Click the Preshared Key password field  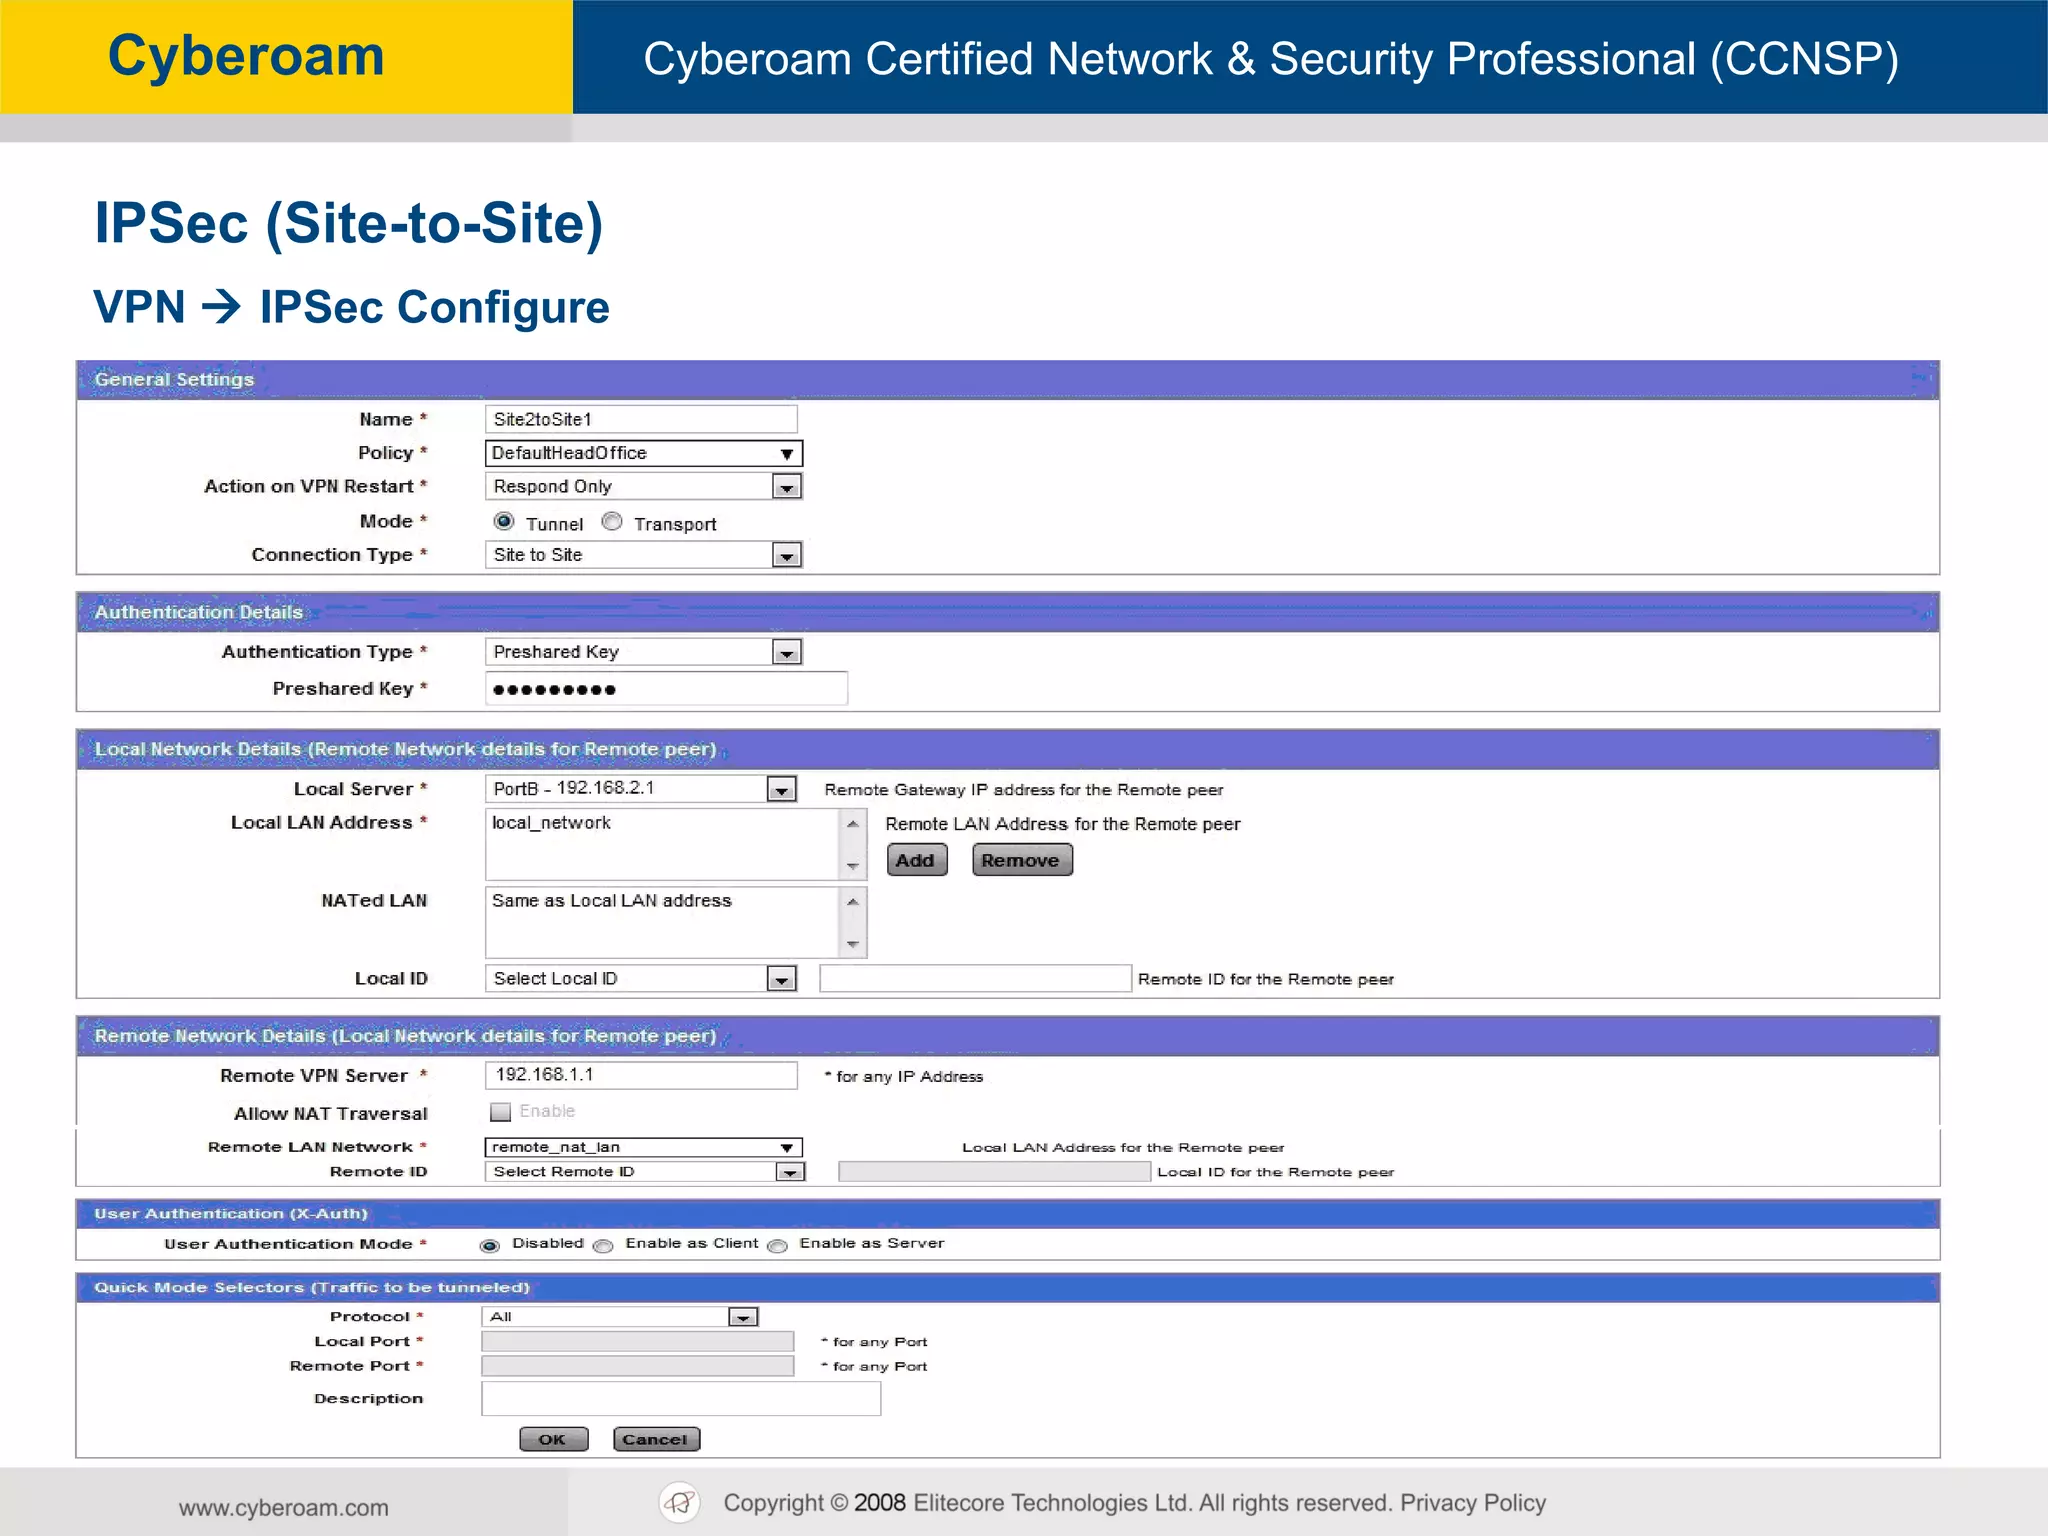click(666, 689)
